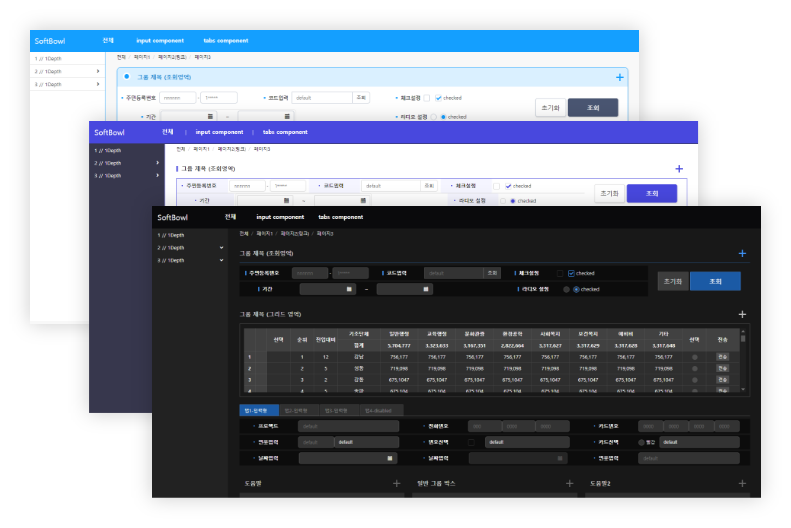Screen dimensions: 791x528
Task: Open input component menu in the dark window
Action: point(280,217)
